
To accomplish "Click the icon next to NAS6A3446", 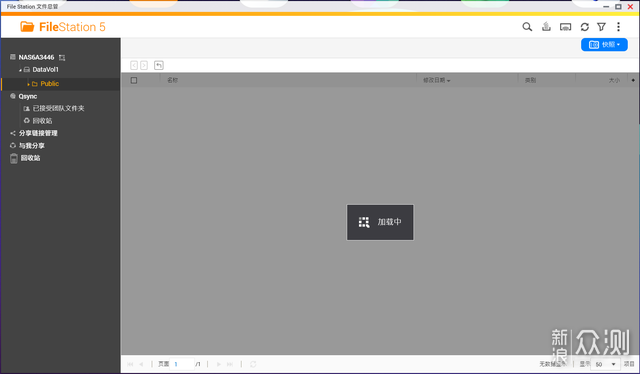I will (62, 58).
